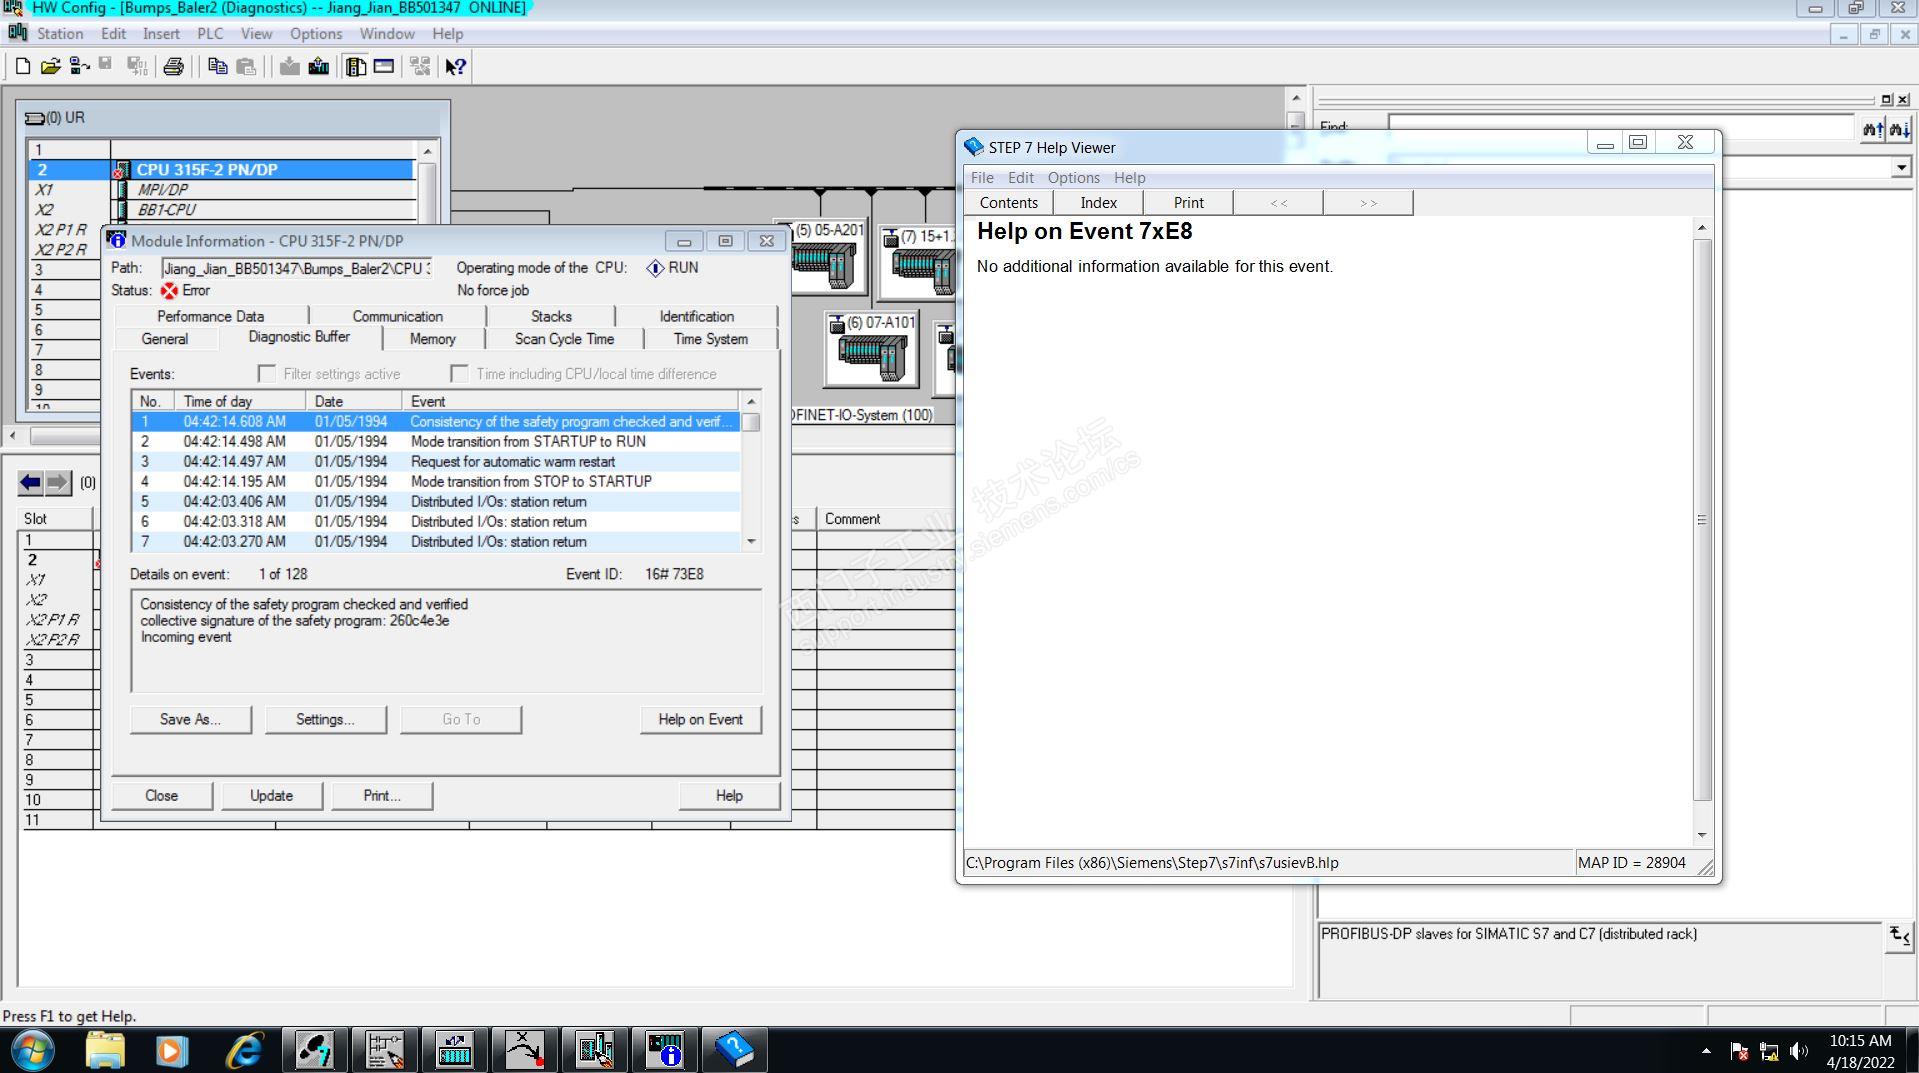Click the Open folder toolbar icon
1919x1073 pixels.
pyautogui.click(x=50, y=67)
